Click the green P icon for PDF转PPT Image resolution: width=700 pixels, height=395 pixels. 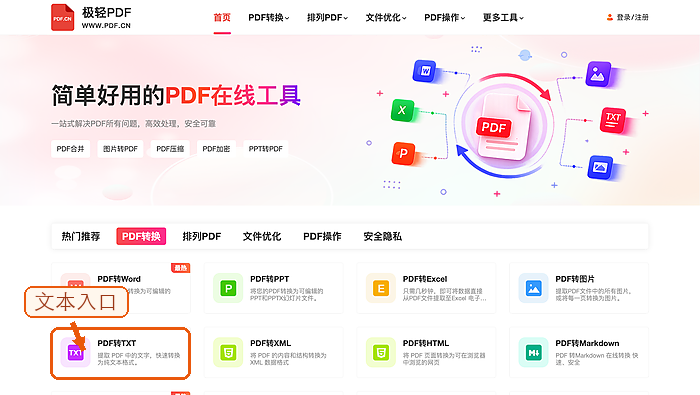pos(228,288)
